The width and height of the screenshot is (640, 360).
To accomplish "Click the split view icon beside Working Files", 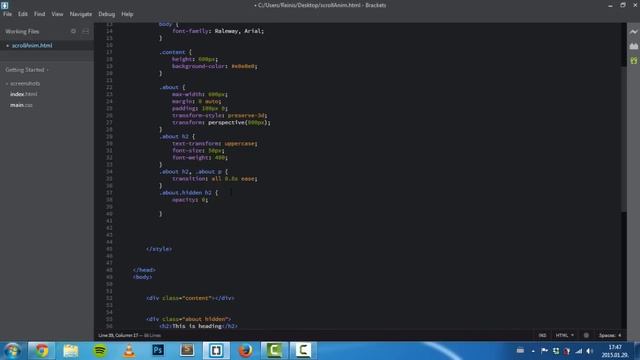I will (x=85, y=31).
